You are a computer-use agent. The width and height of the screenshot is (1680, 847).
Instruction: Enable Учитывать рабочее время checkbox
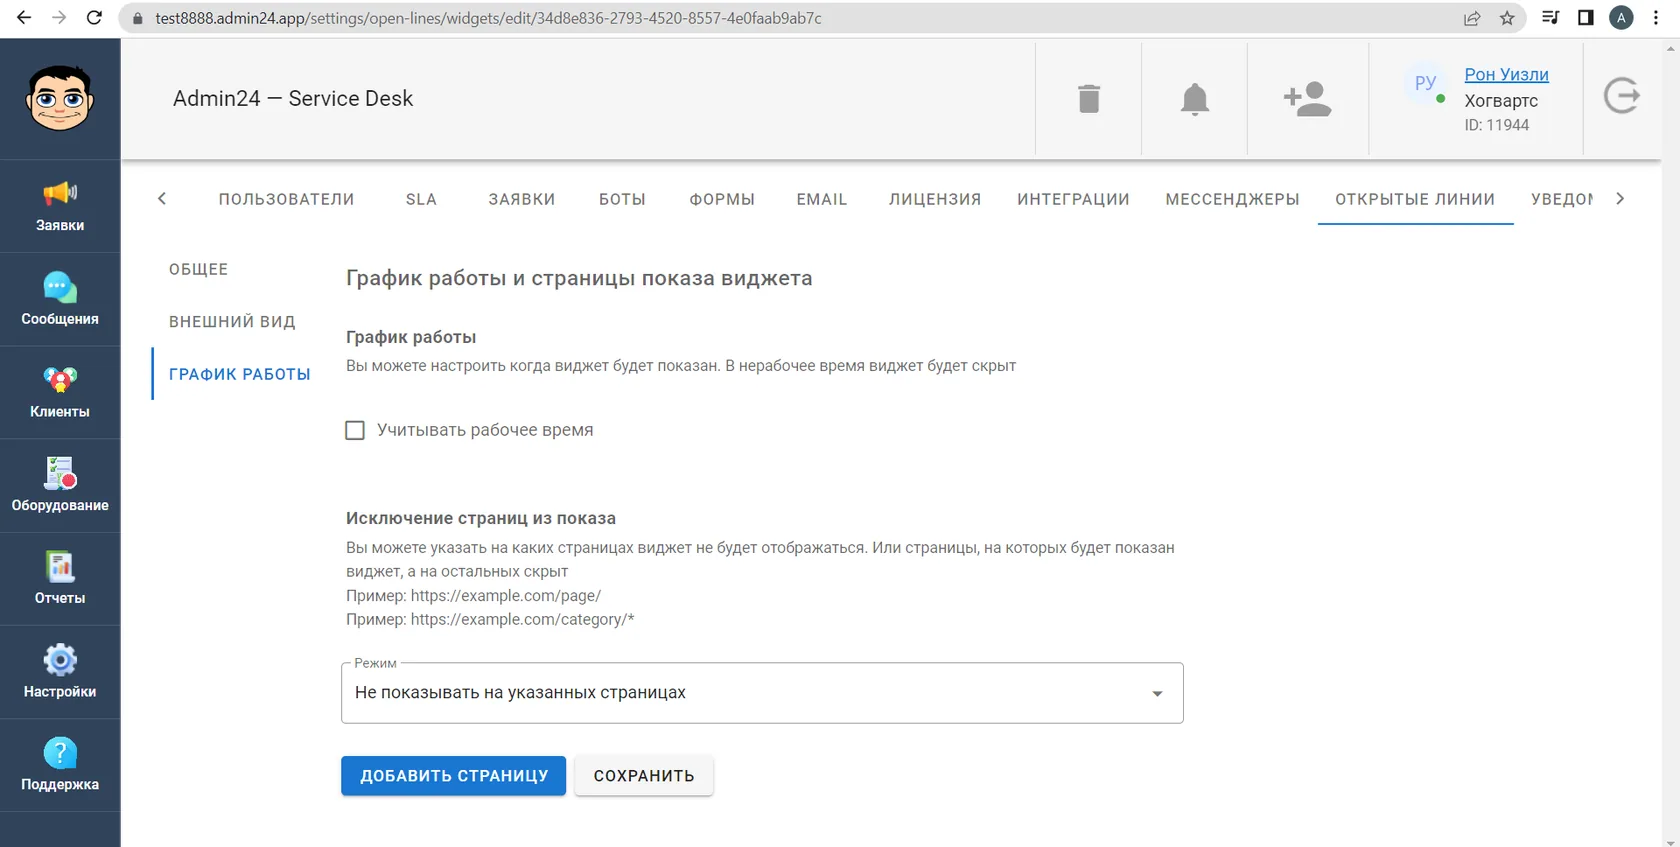(355, 430)
